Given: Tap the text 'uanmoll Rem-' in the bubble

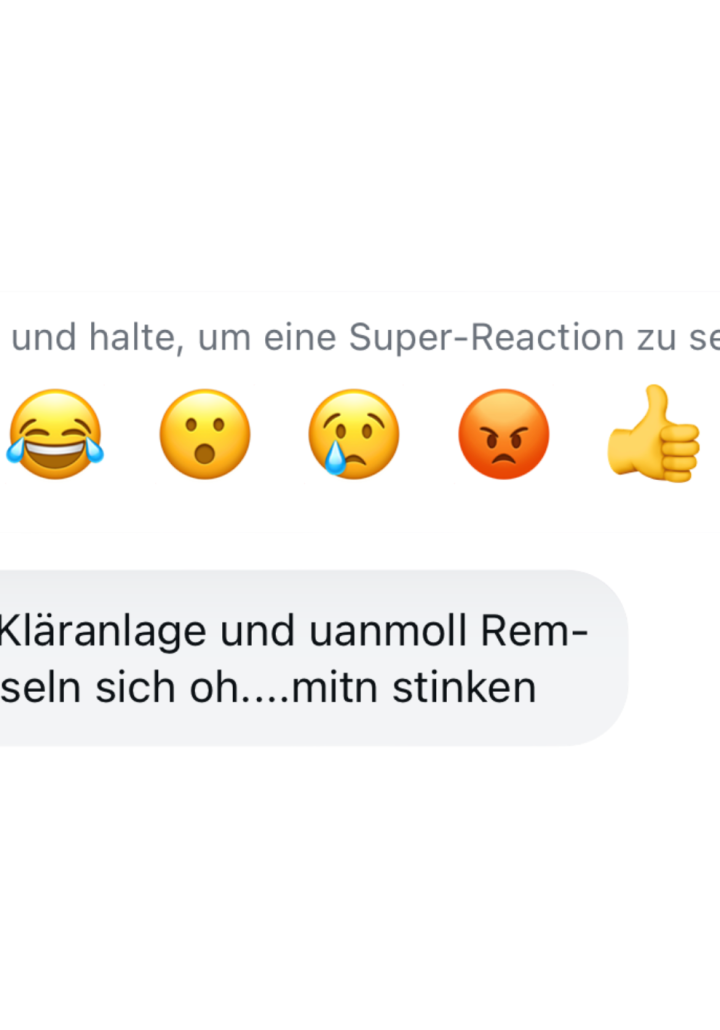Looking at the screenshot, I should (x=448, y=631).
